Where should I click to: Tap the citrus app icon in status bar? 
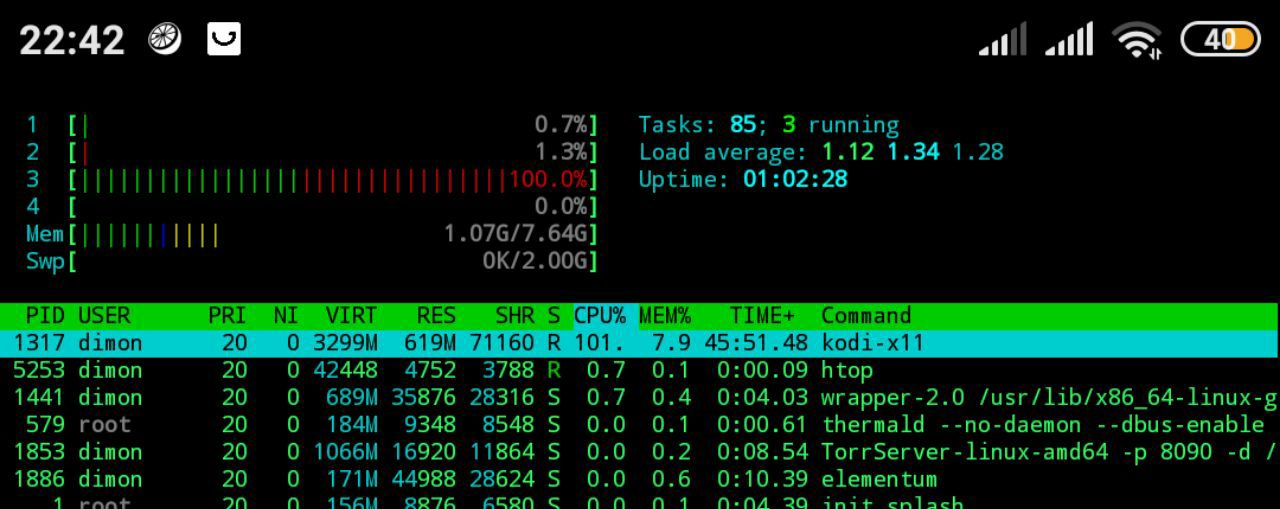164,39
